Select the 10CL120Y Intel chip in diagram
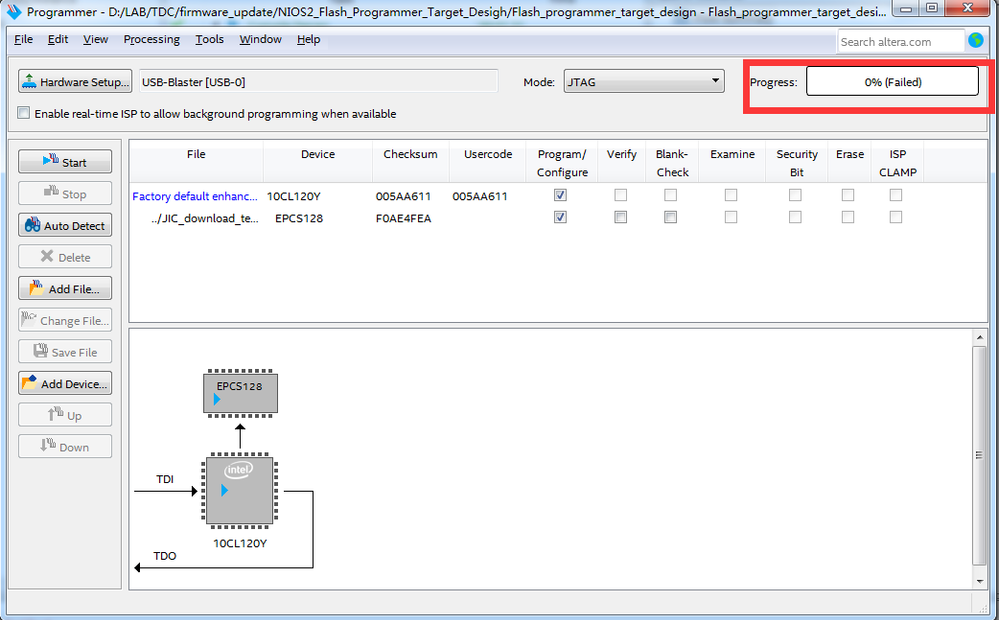The image size is (999, 620). click(x=240, y=491)
